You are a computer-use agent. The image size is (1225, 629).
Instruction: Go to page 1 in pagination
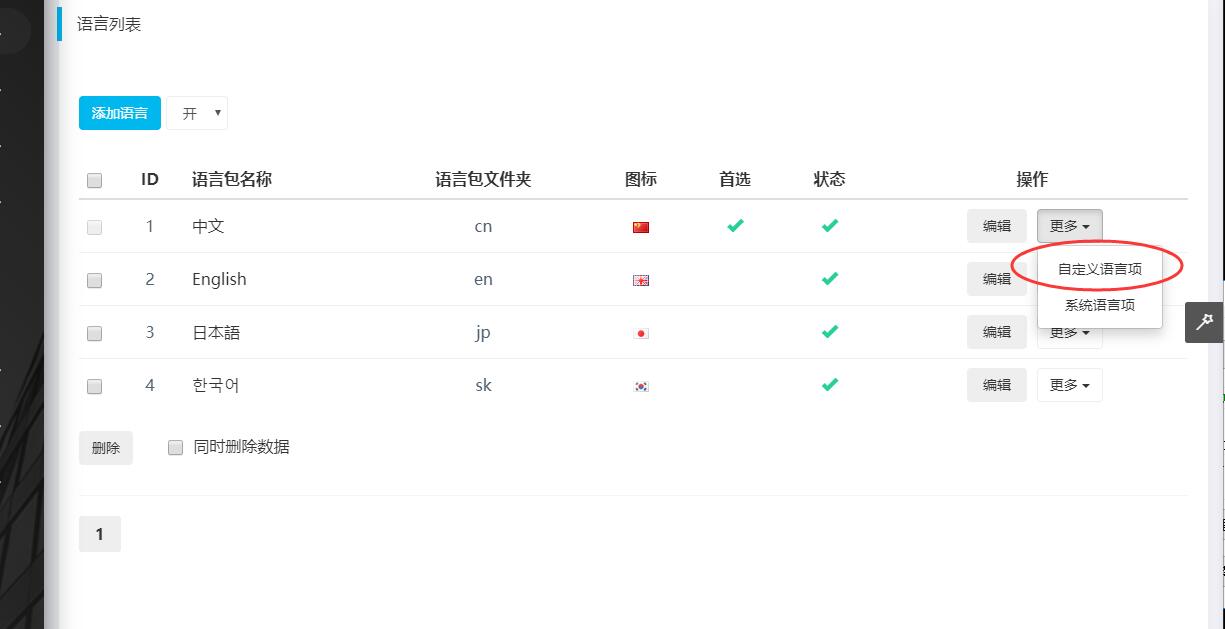tap(100, 534)
